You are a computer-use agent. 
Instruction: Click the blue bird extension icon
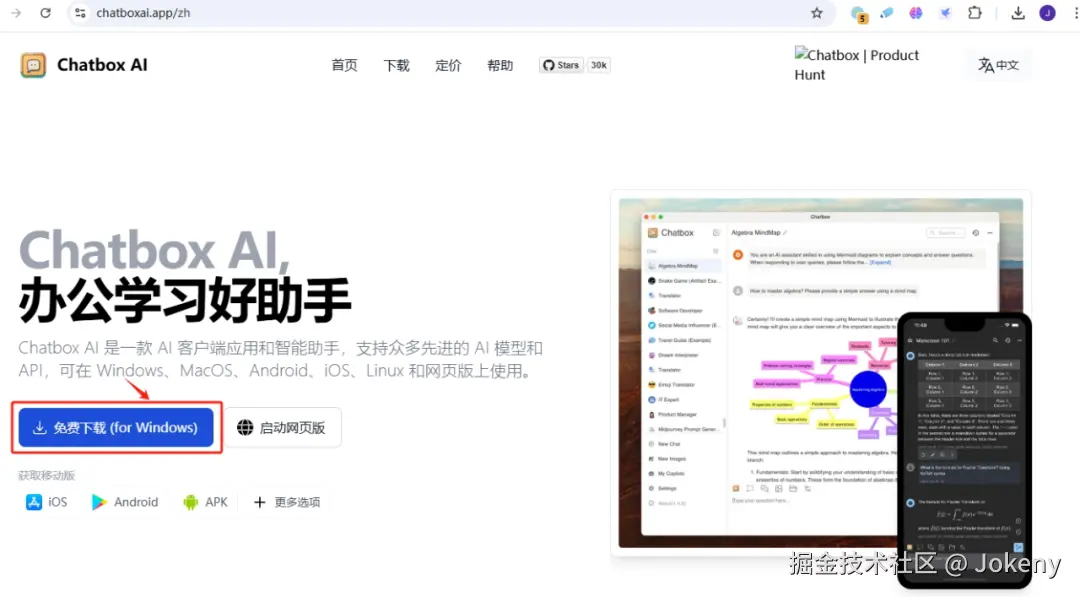coord(945,13)
